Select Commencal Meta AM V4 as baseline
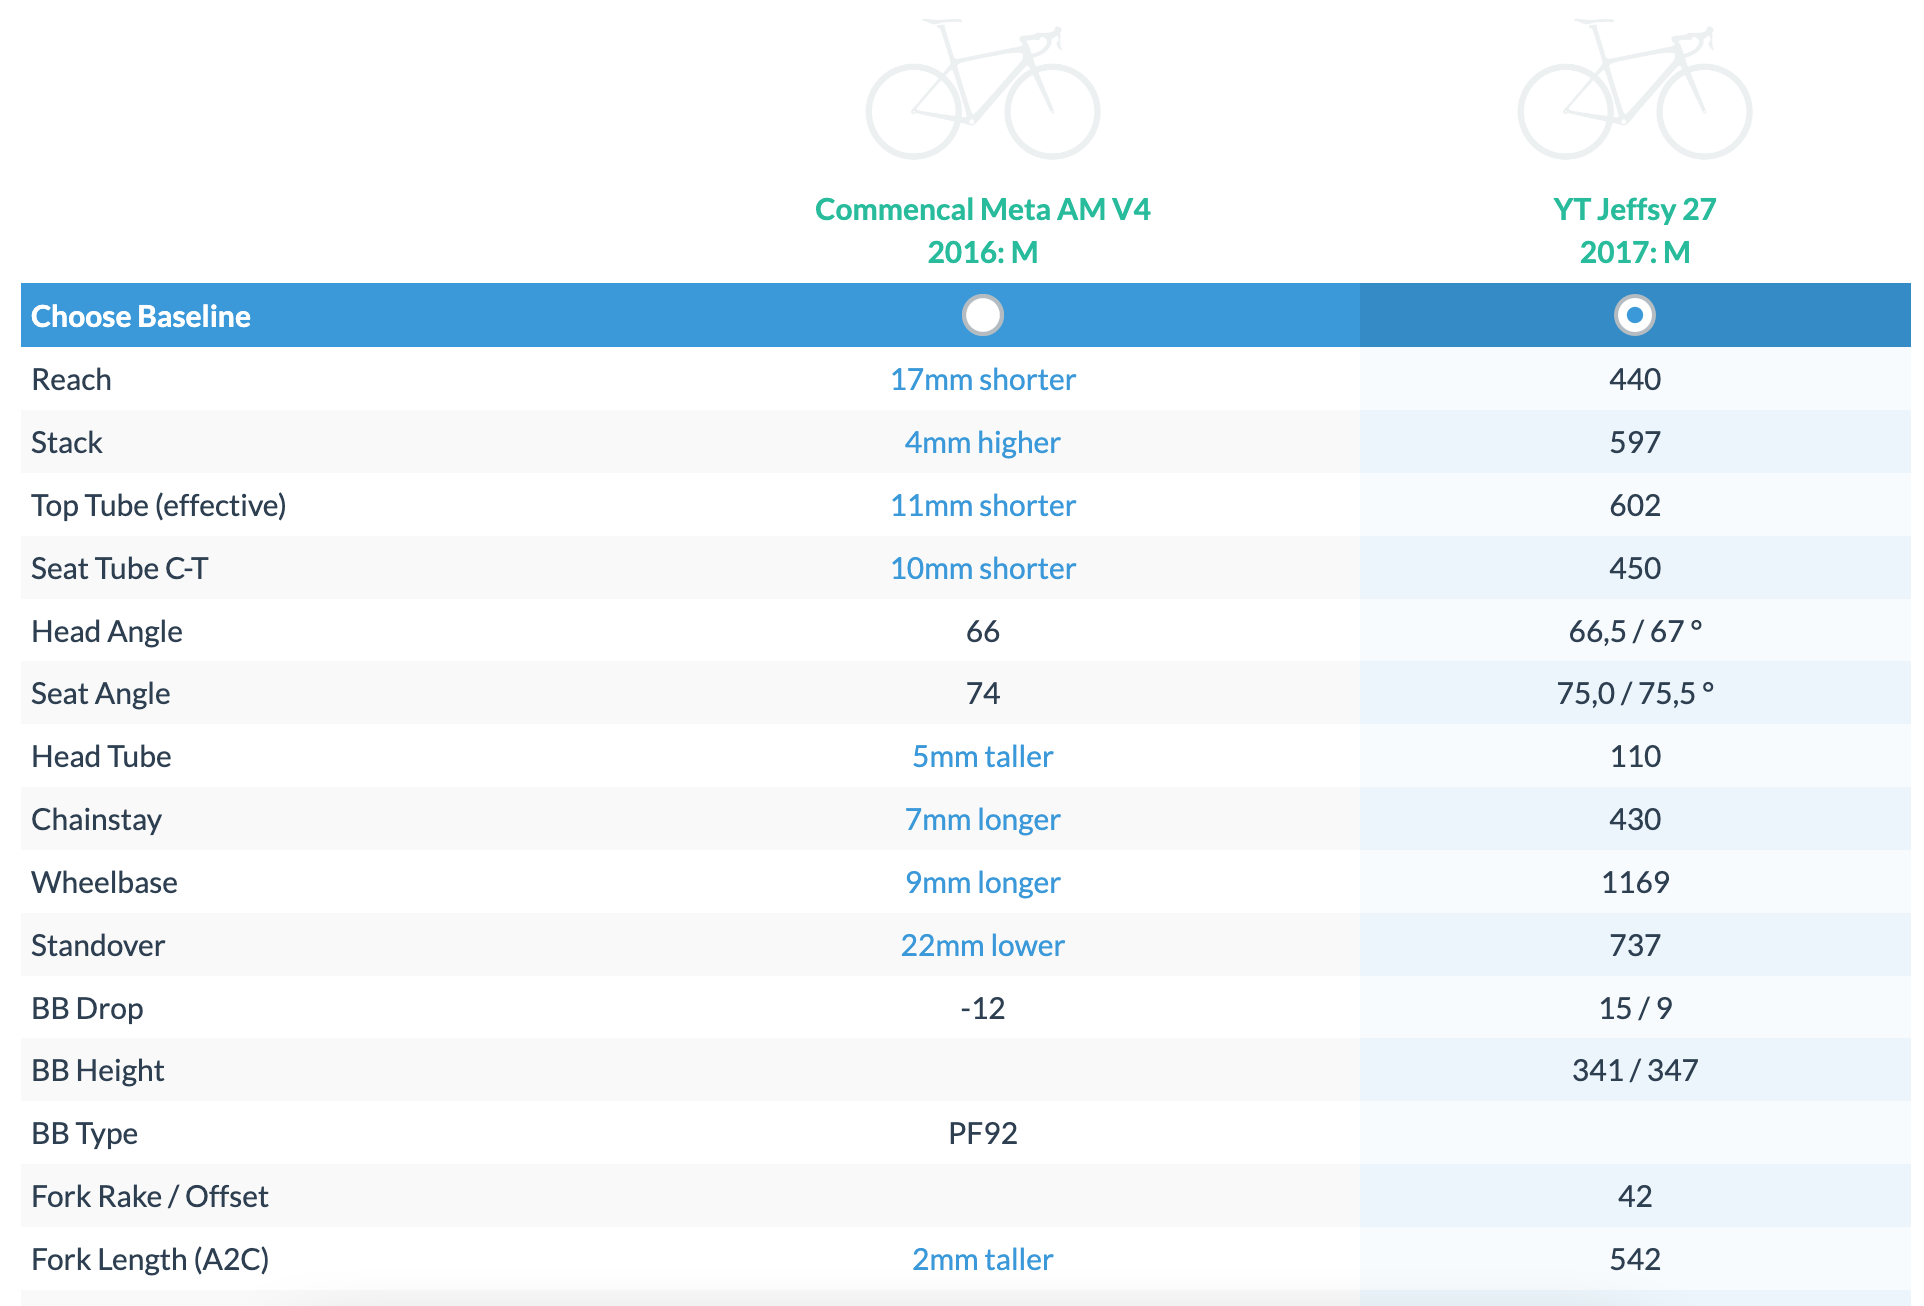The width and height of the screenshot is (1924, 1306). click(x=982, y=315)
